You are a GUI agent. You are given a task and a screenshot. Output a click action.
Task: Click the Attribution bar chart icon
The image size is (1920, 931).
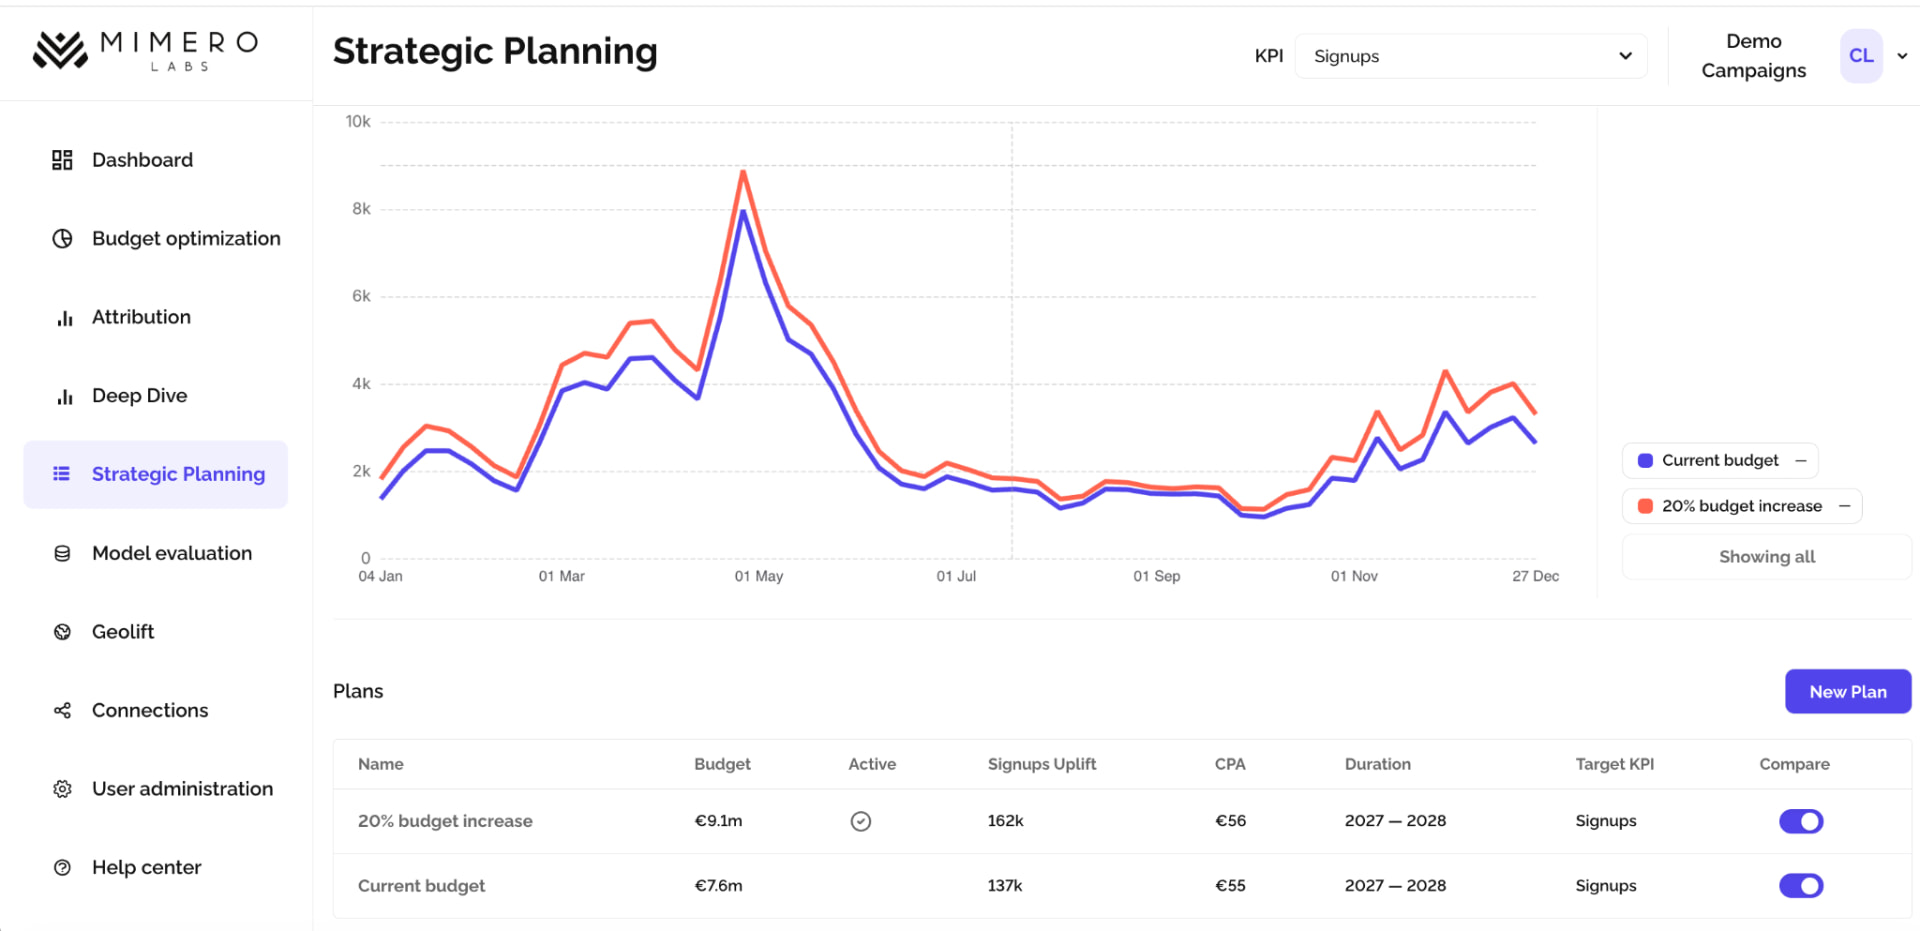click(64, 318)
